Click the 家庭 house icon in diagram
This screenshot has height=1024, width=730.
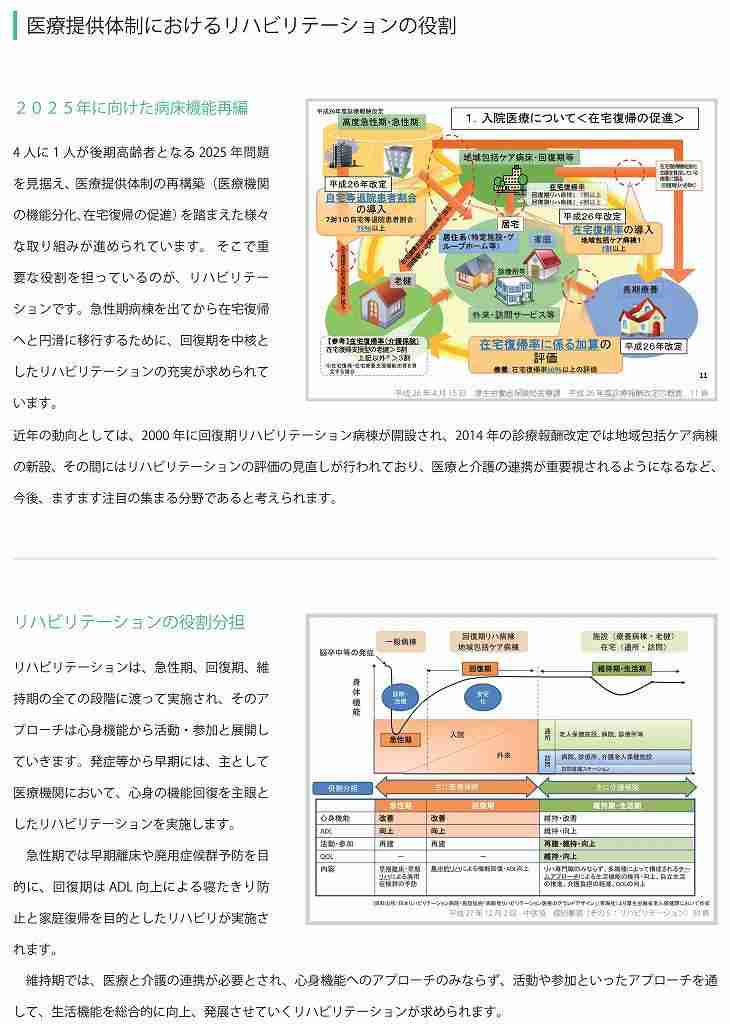click(543, 263)
